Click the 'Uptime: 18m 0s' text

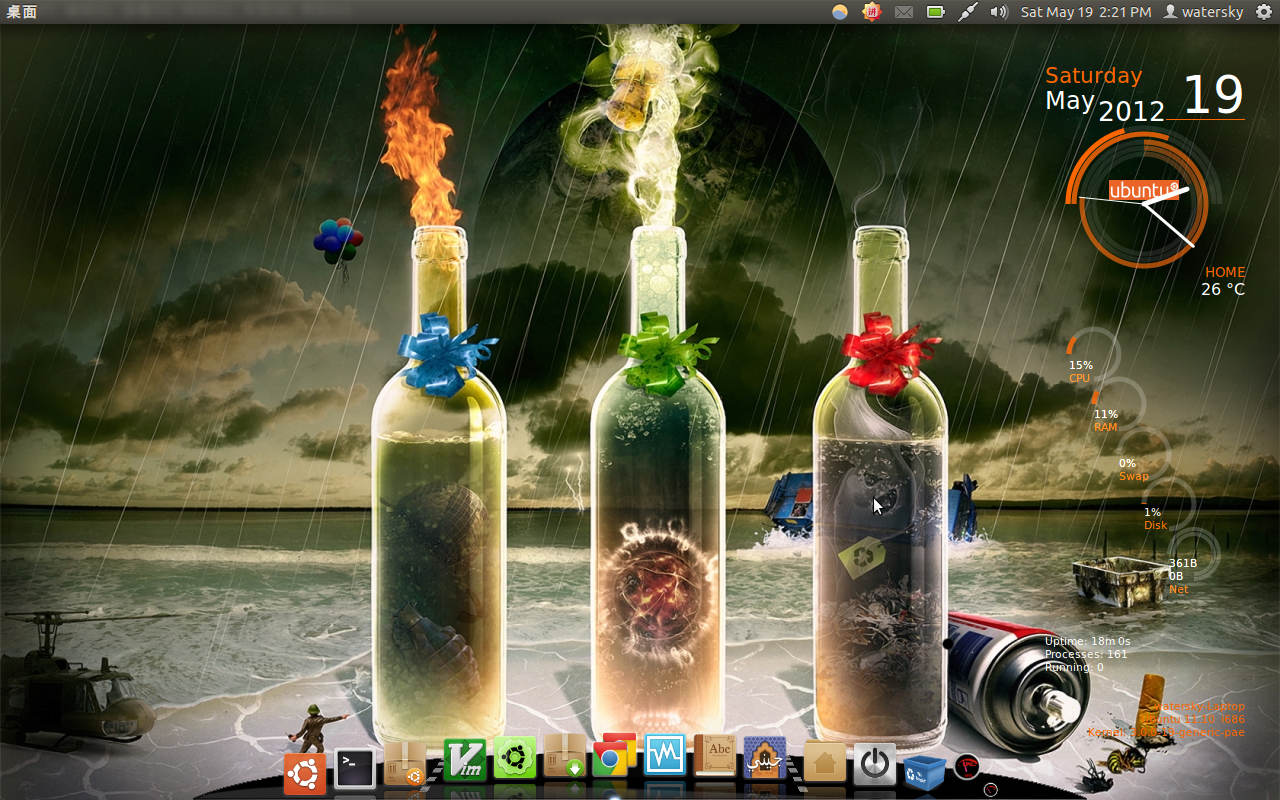click(1087, 641)
